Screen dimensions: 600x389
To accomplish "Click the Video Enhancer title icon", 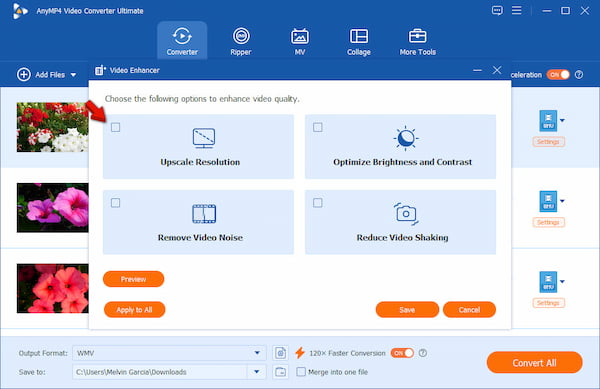I will pos(100,70).
